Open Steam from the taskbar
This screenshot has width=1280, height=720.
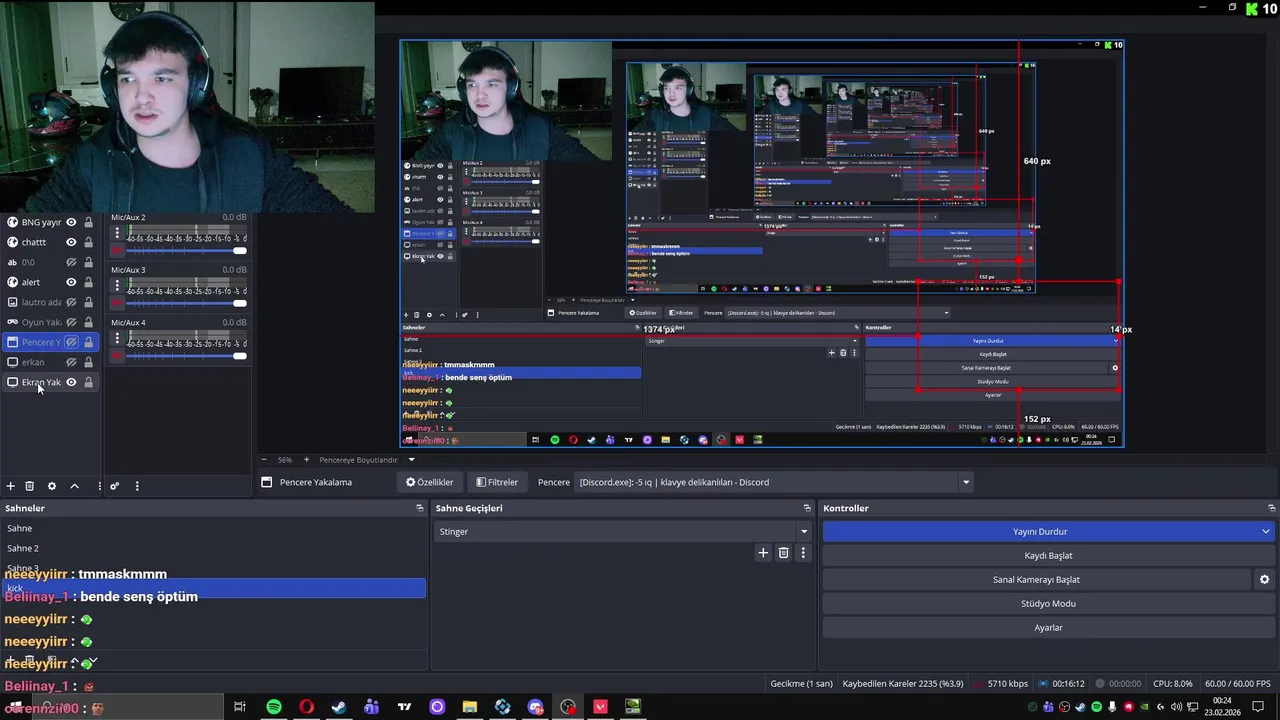click(x=339, y=707)
